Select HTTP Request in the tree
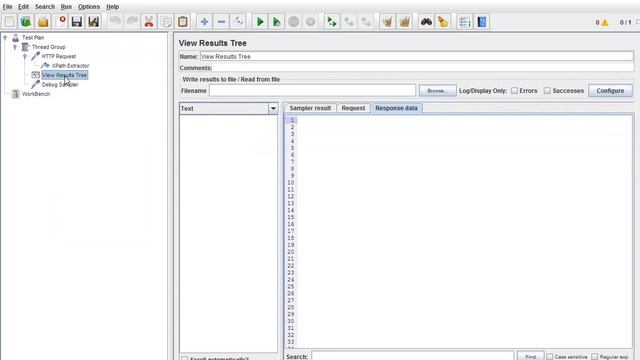The width and height of the screenshot is (640, 360). click(59, 56)
